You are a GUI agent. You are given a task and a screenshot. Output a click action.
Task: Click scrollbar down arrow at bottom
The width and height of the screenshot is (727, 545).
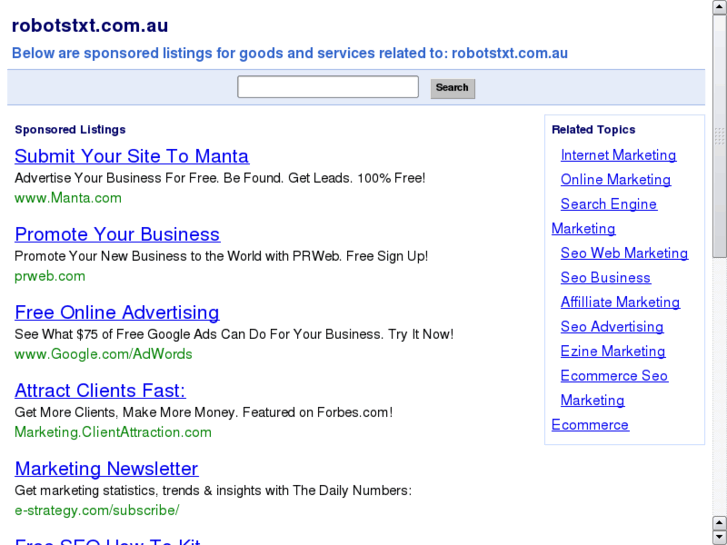pyautogui.click(x=720, y=537)
